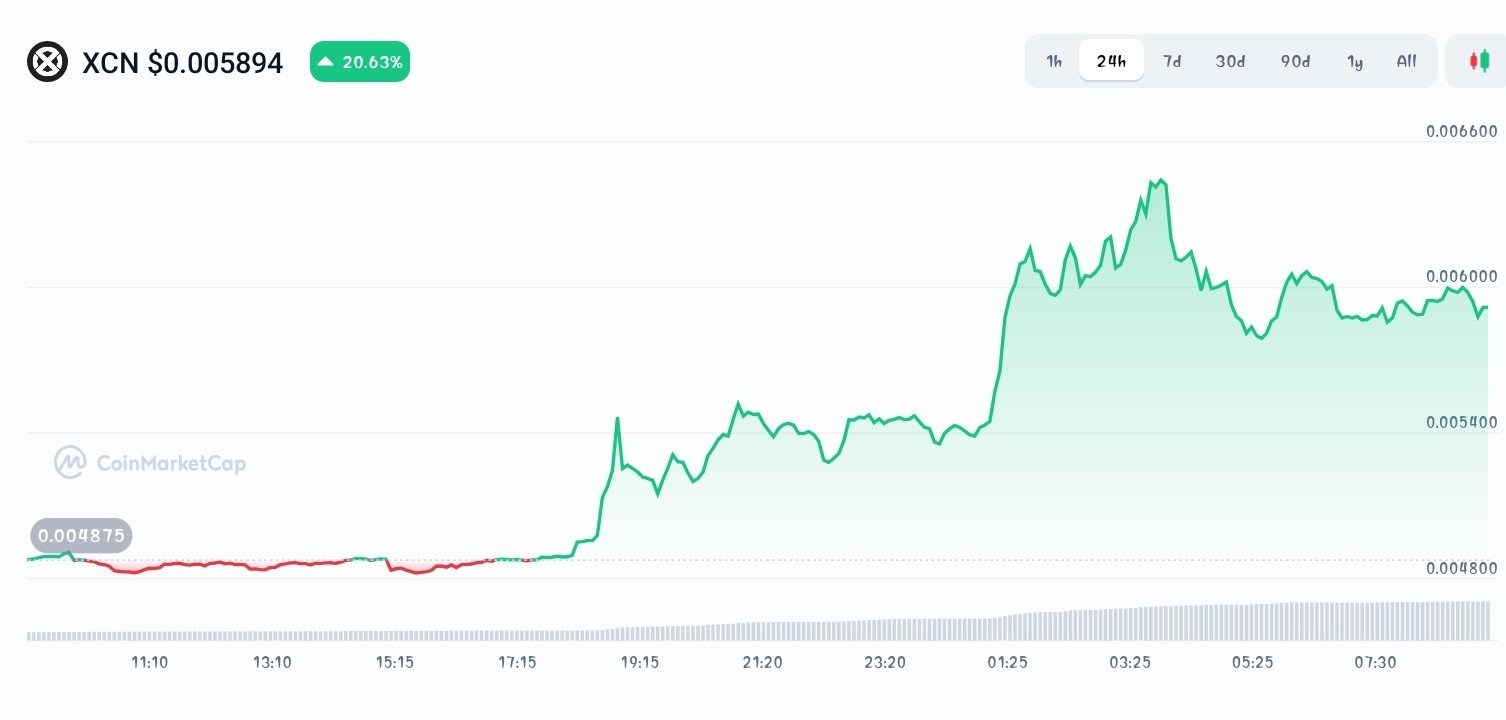Click the 03:25 time axis label

pyautogui.click(x=1130, y=662)
